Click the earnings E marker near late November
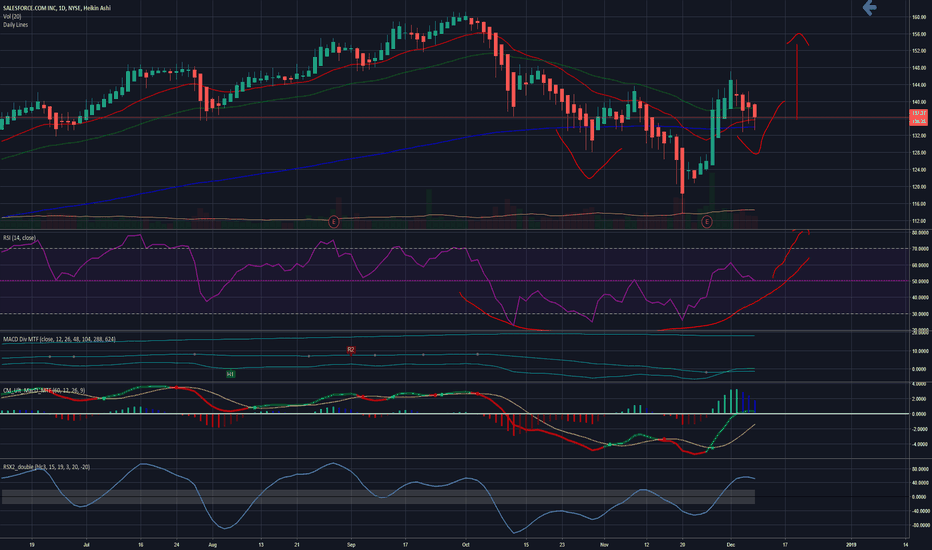Image resolution: width=932 pixels, height=550 pixels. [x=706, y=222]
